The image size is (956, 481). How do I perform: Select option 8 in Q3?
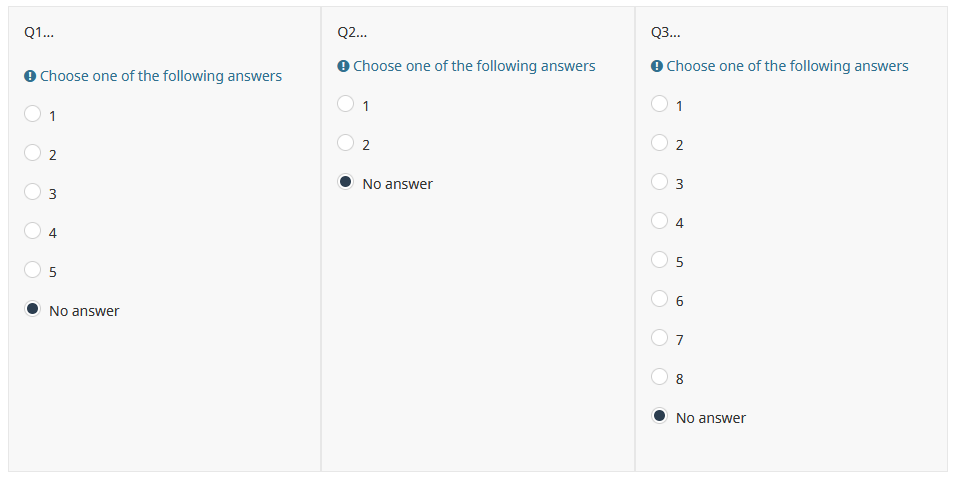[660, 377]
